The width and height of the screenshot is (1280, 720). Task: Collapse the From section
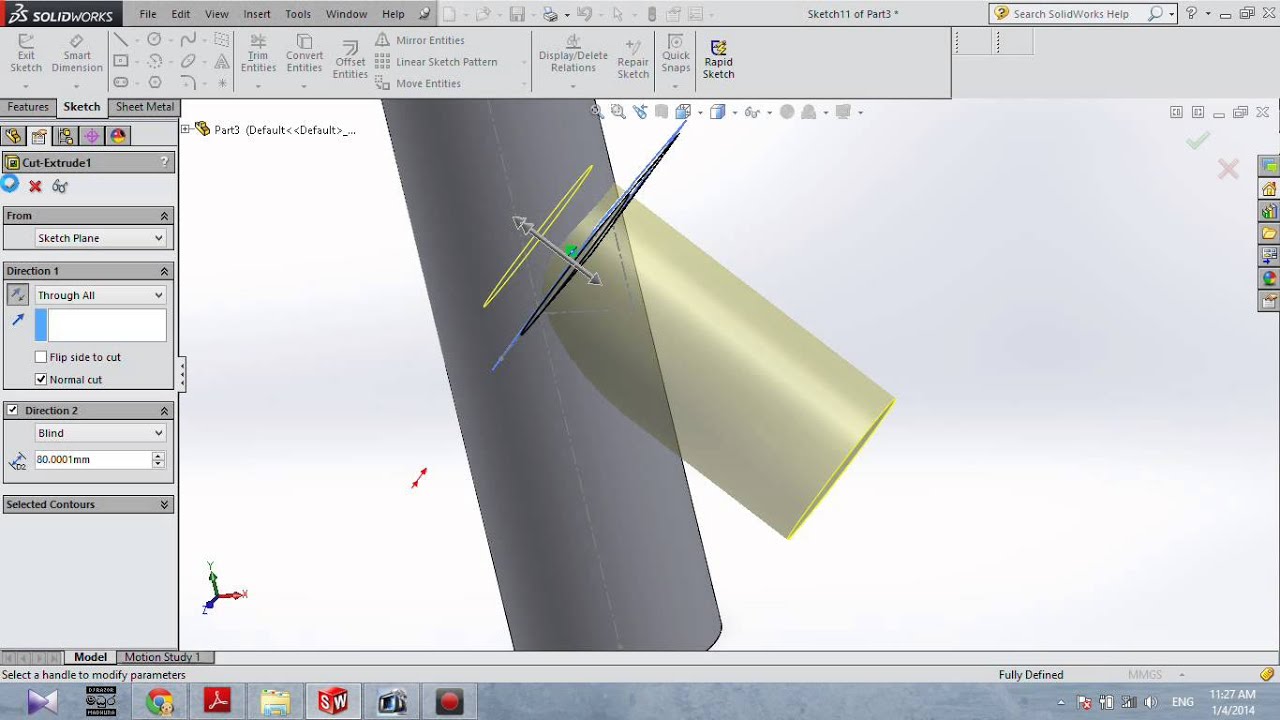click(164, 216)
